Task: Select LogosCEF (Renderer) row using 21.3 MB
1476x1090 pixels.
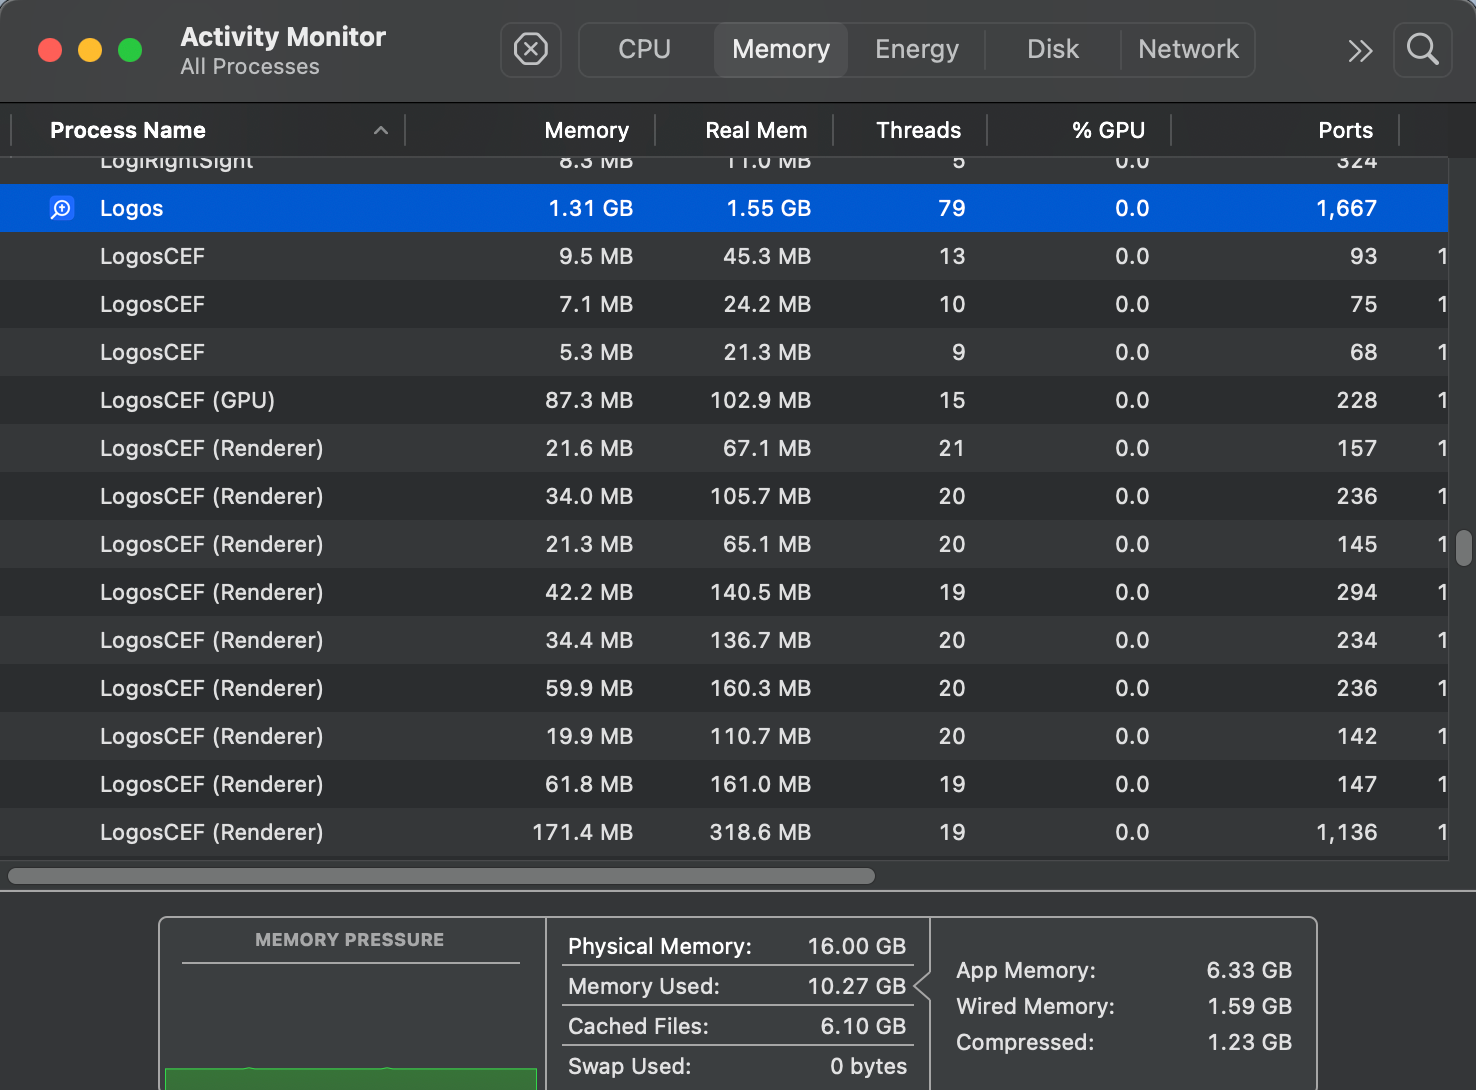Action: (x=724, y=544)
